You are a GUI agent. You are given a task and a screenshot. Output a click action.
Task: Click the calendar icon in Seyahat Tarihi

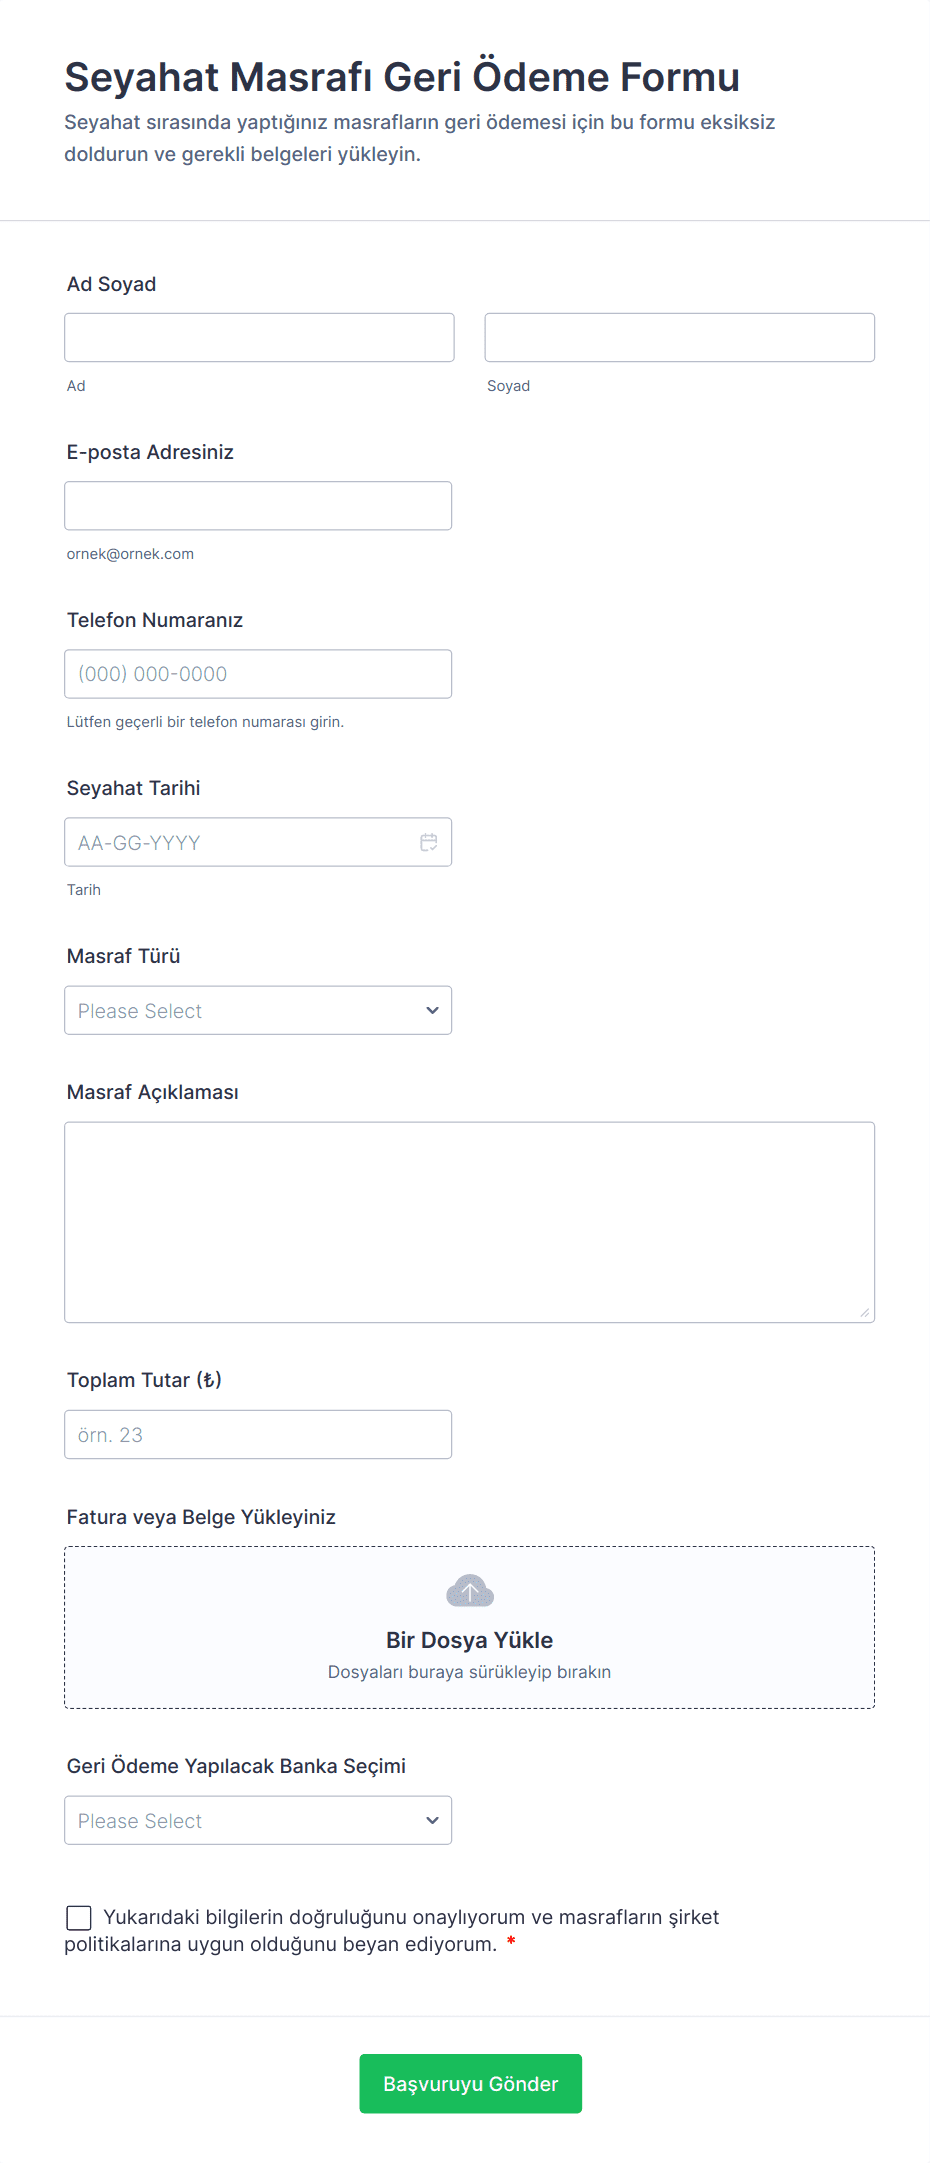tap(429, 843)
